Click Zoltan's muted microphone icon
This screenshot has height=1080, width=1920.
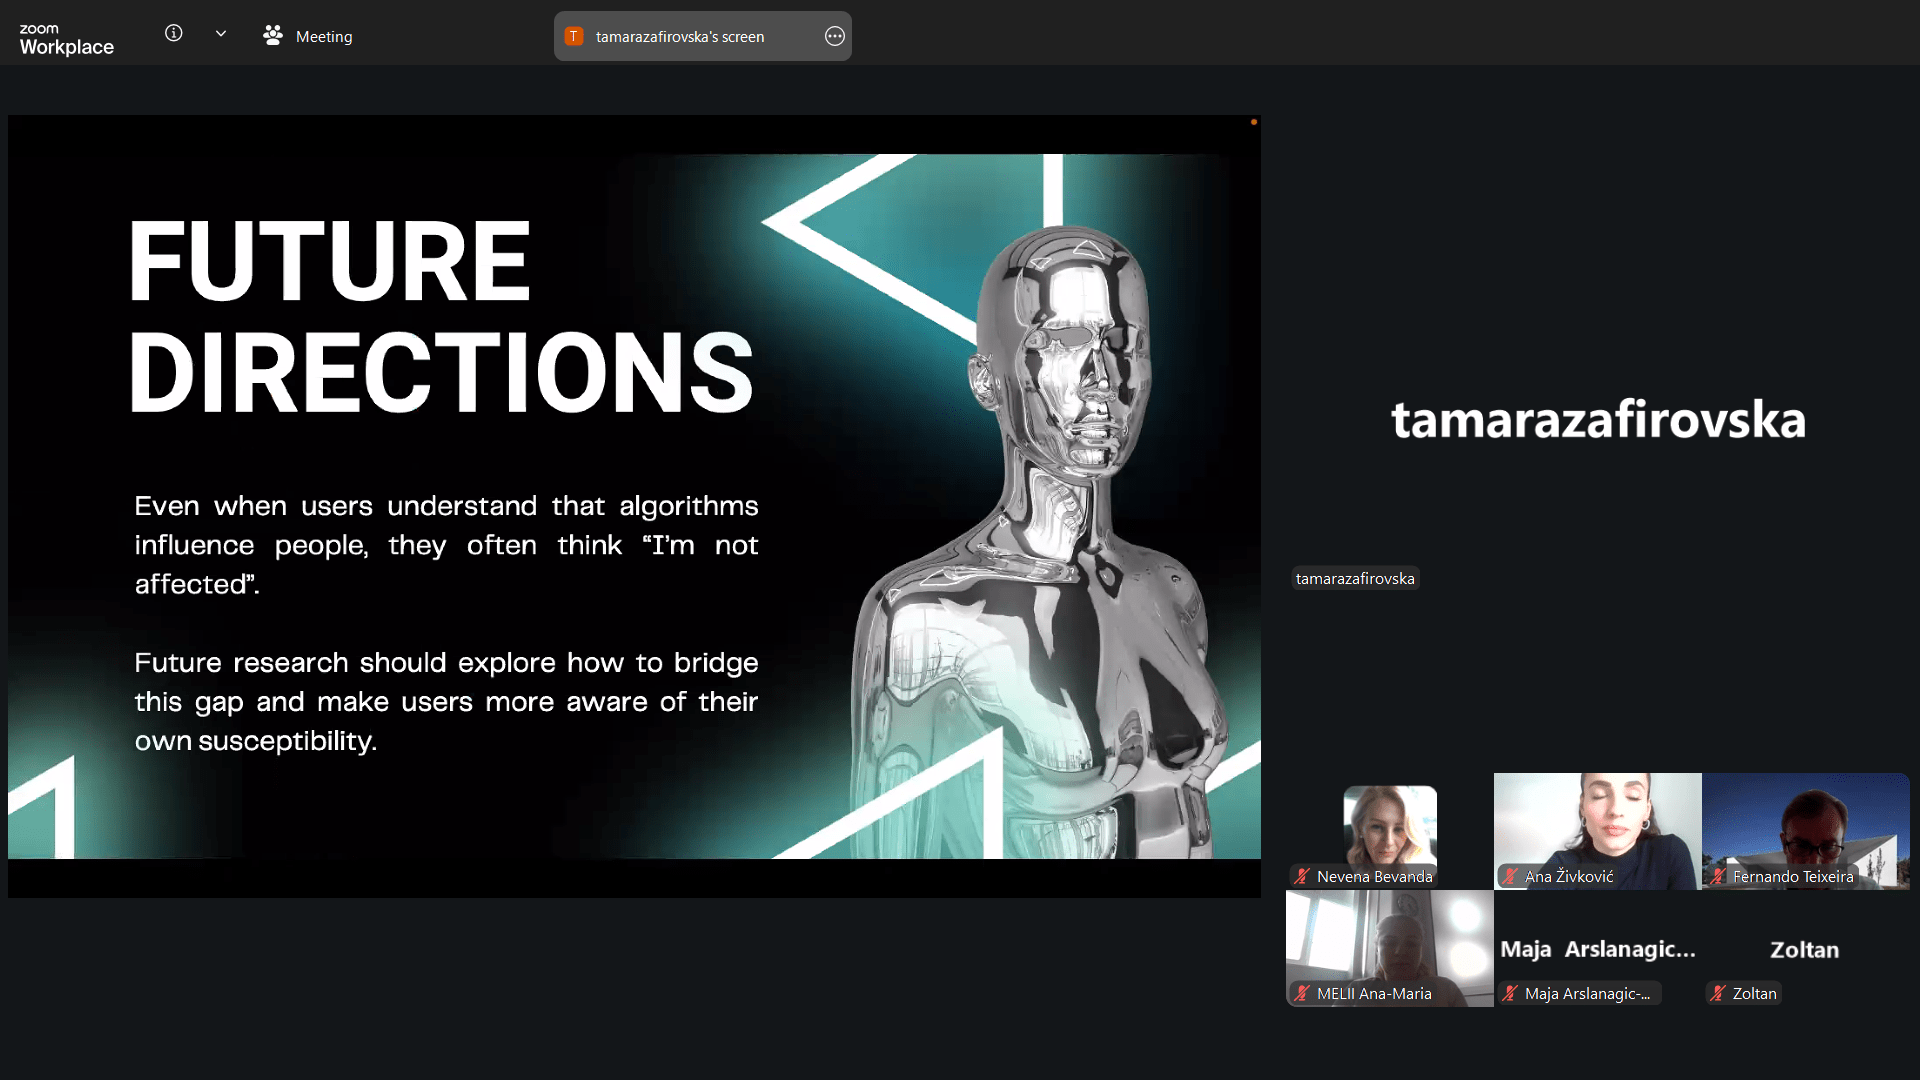point(1718,994)
